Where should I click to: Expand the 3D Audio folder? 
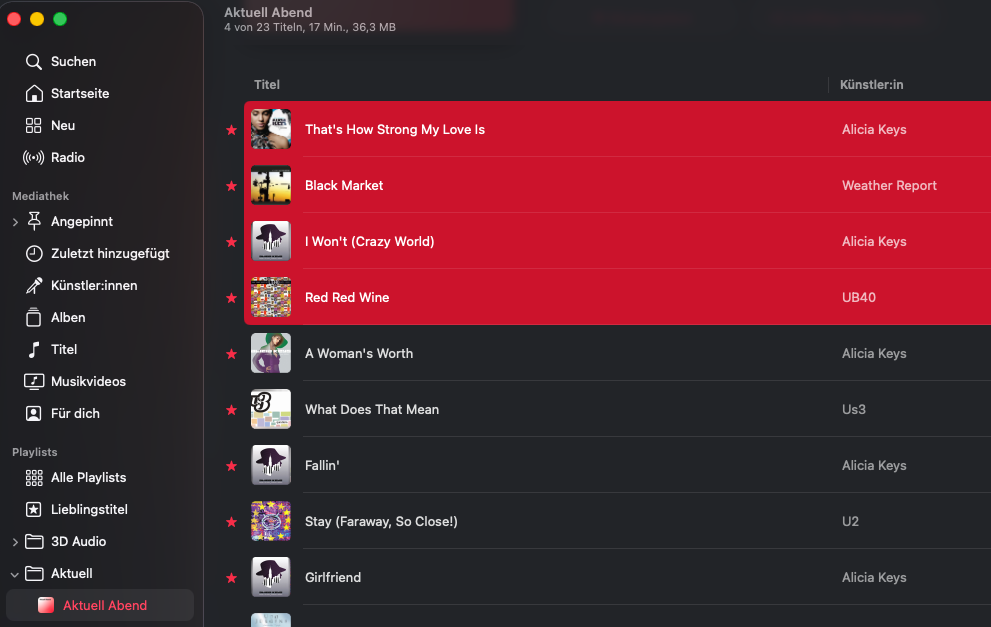pos(15,542)
